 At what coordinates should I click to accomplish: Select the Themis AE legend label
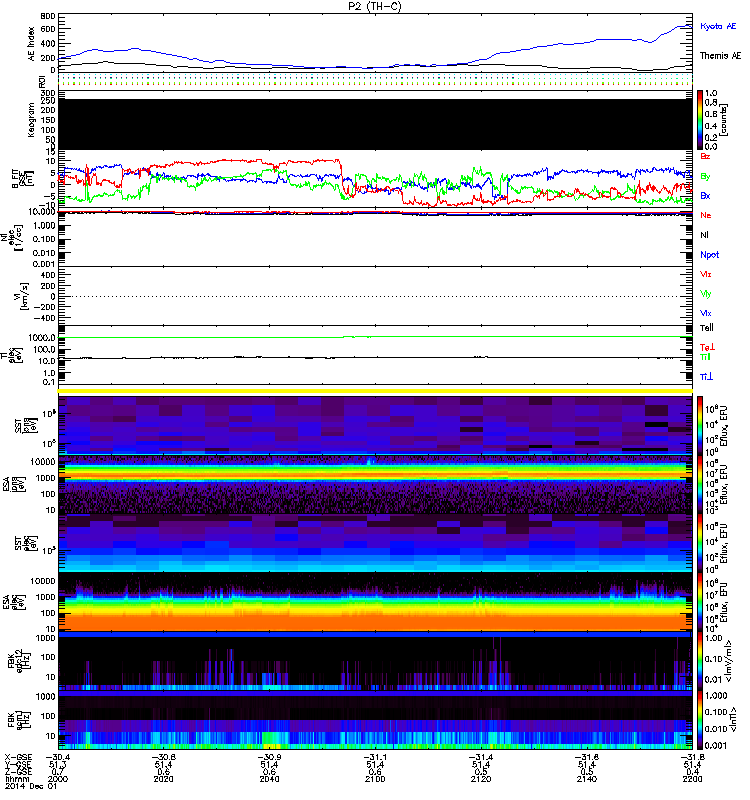click(x=720, y=56)
